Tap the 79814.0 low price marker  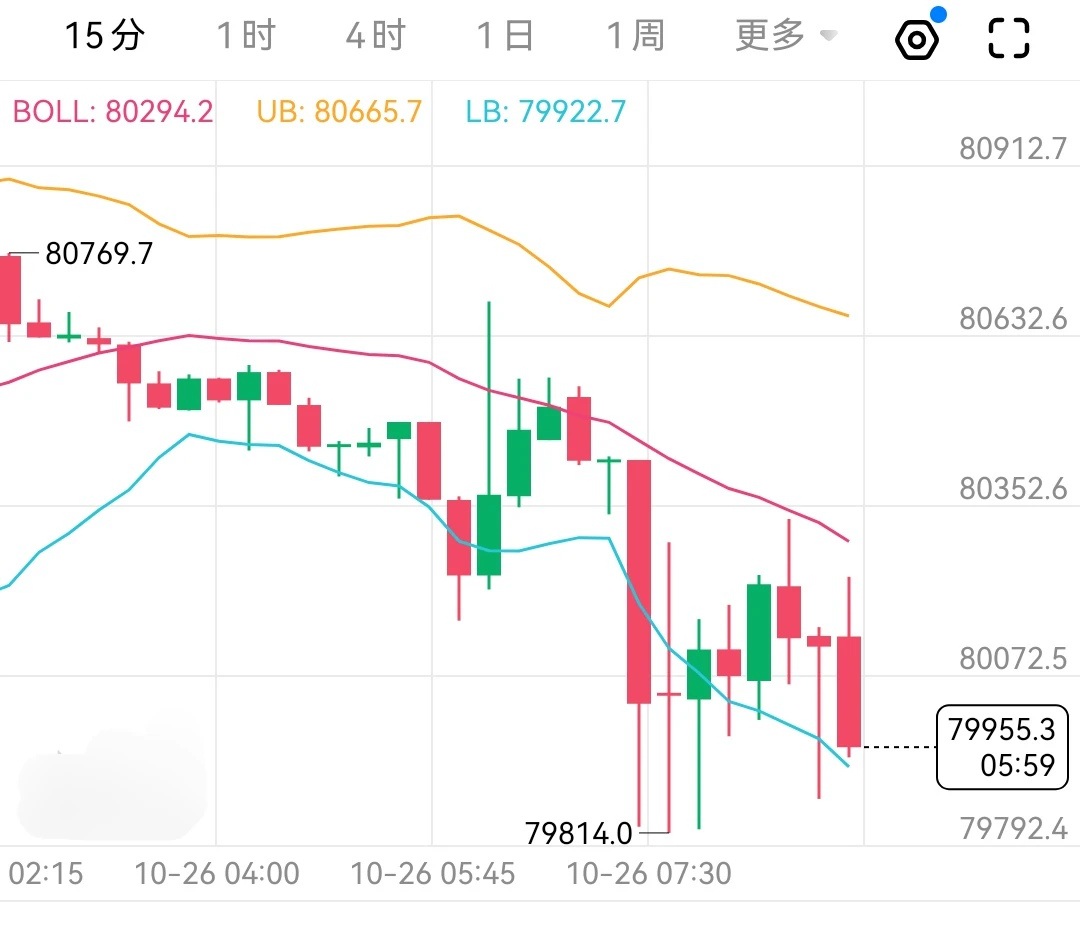point(578,833)
